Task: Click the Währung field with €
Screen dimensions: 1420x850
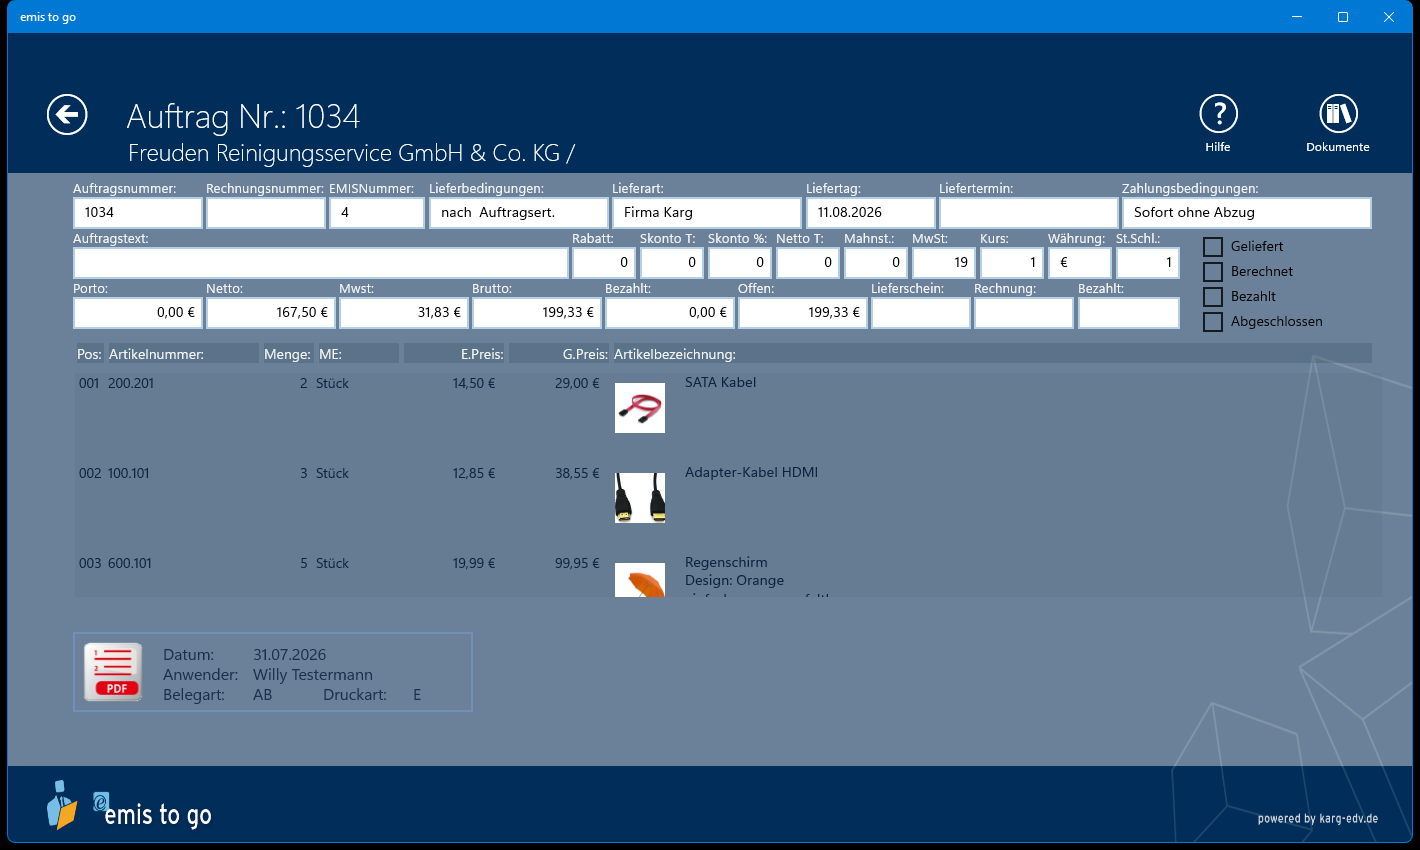Action: click(1080, 263)
